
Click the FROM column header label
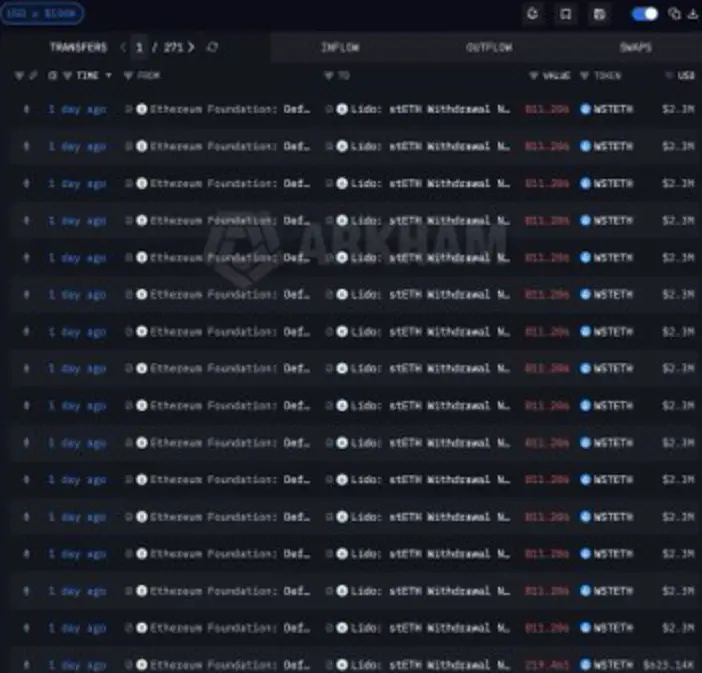148,75
